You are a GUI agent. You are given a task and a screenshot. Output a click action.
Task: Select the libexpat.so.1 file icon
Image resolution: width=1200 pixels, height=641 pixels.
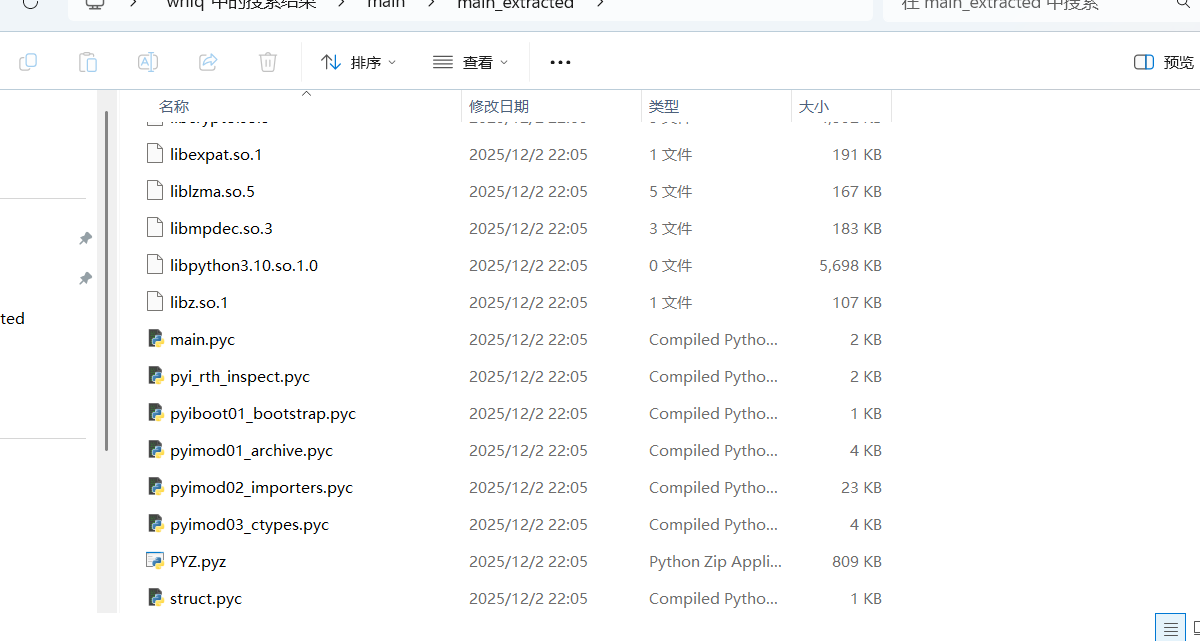pos(154,154)
